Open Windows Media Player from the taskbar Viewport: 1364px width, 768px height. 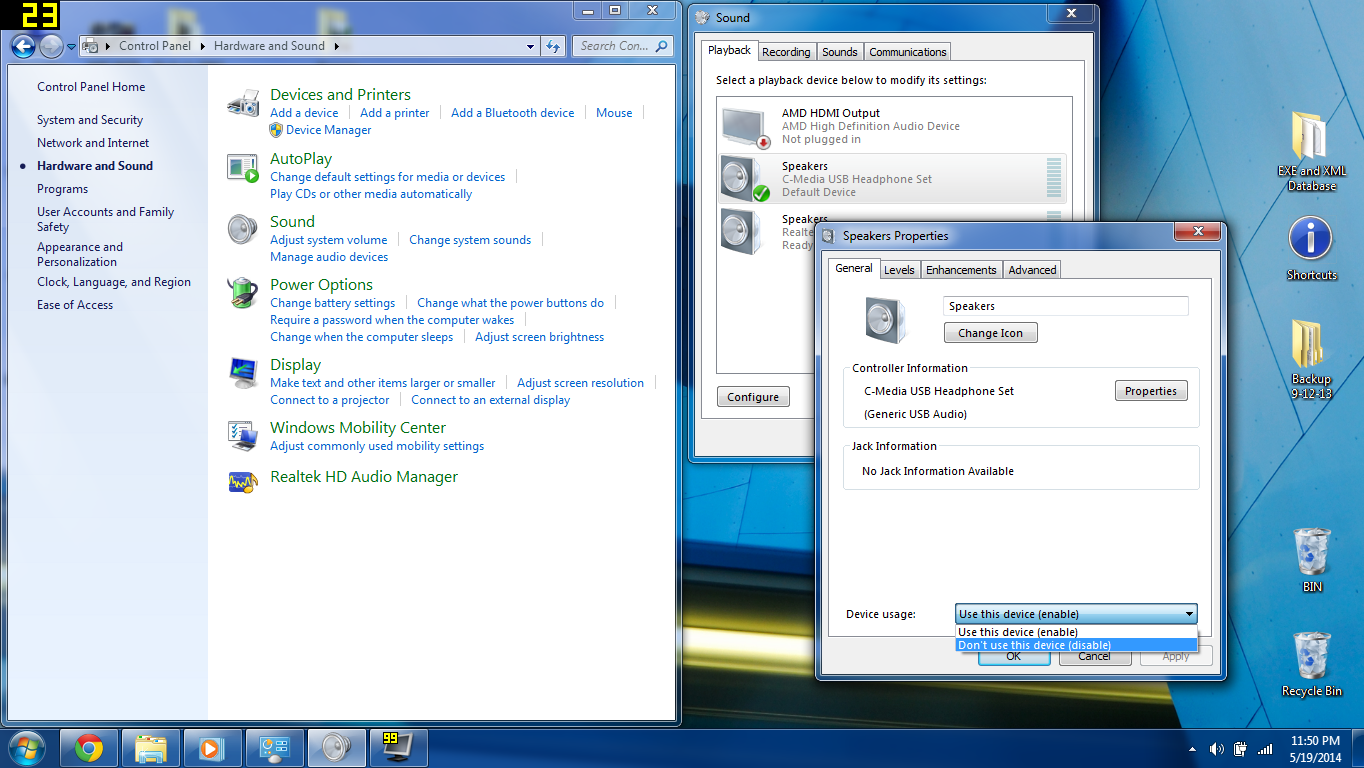(212, 748)
